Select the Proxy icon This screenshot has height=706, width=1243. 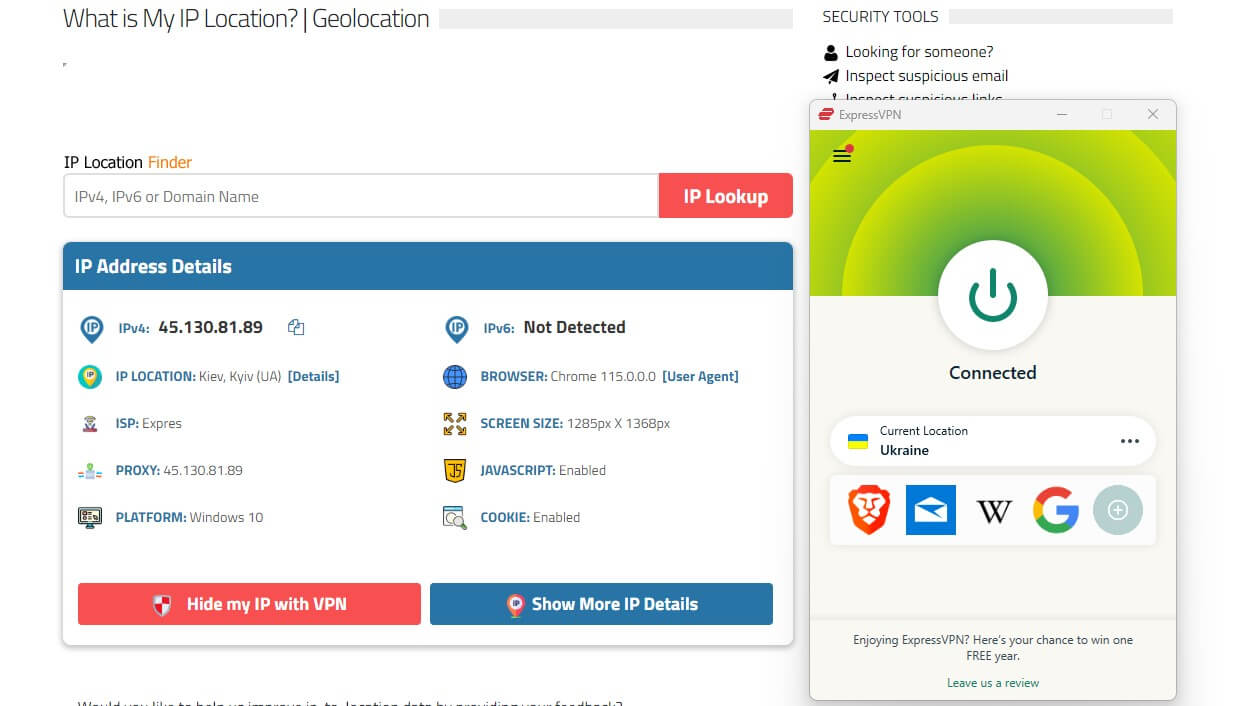(x=90, y=470)
